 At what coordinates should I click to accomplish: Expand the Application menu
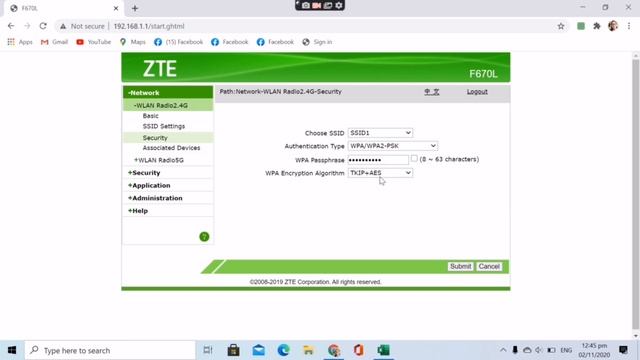149,185
